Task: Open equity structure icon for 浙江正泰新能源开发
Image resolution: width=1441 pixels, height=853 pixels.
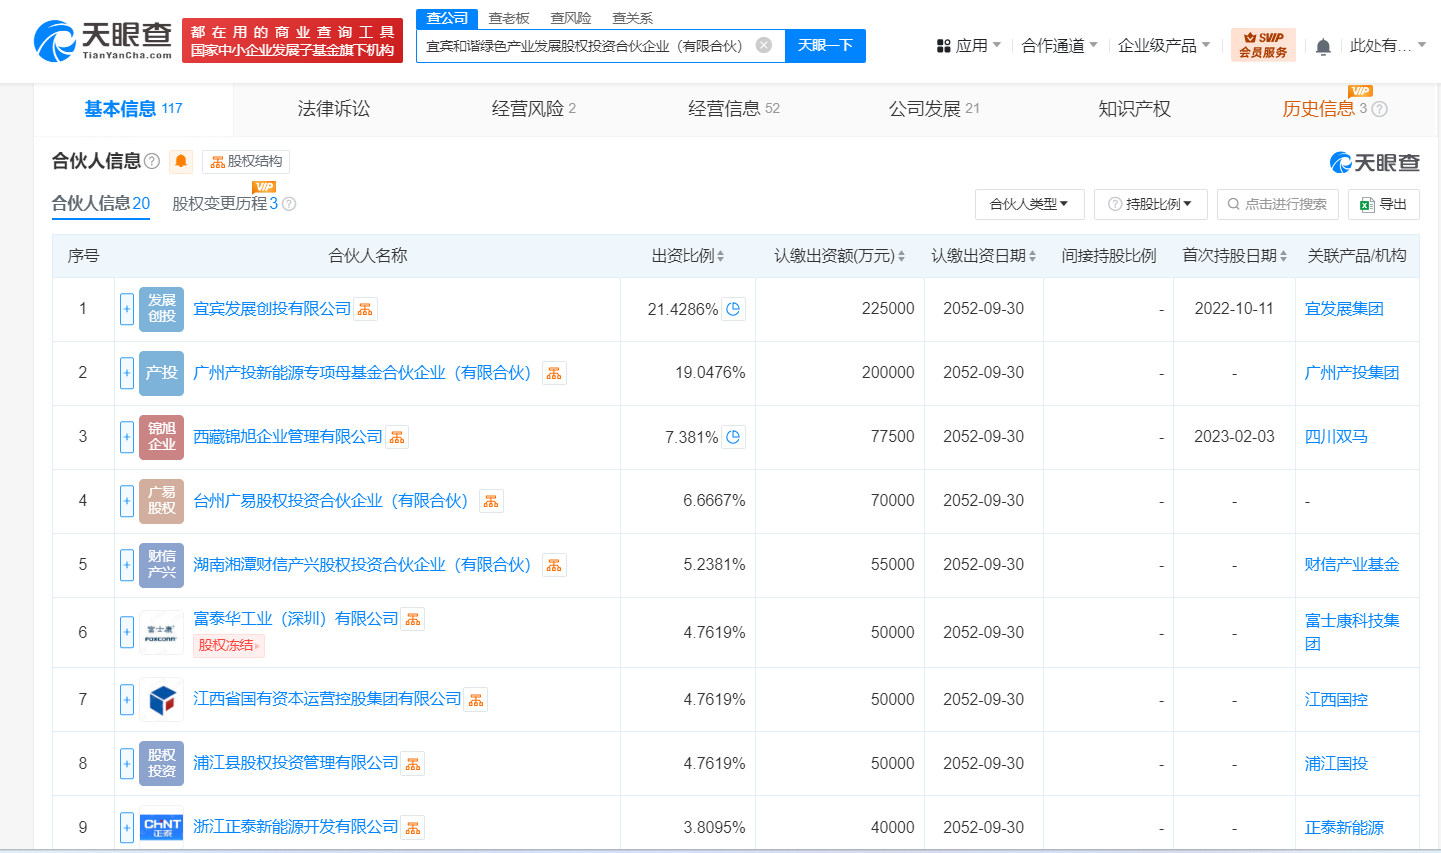Action: (x=413, y=827)
